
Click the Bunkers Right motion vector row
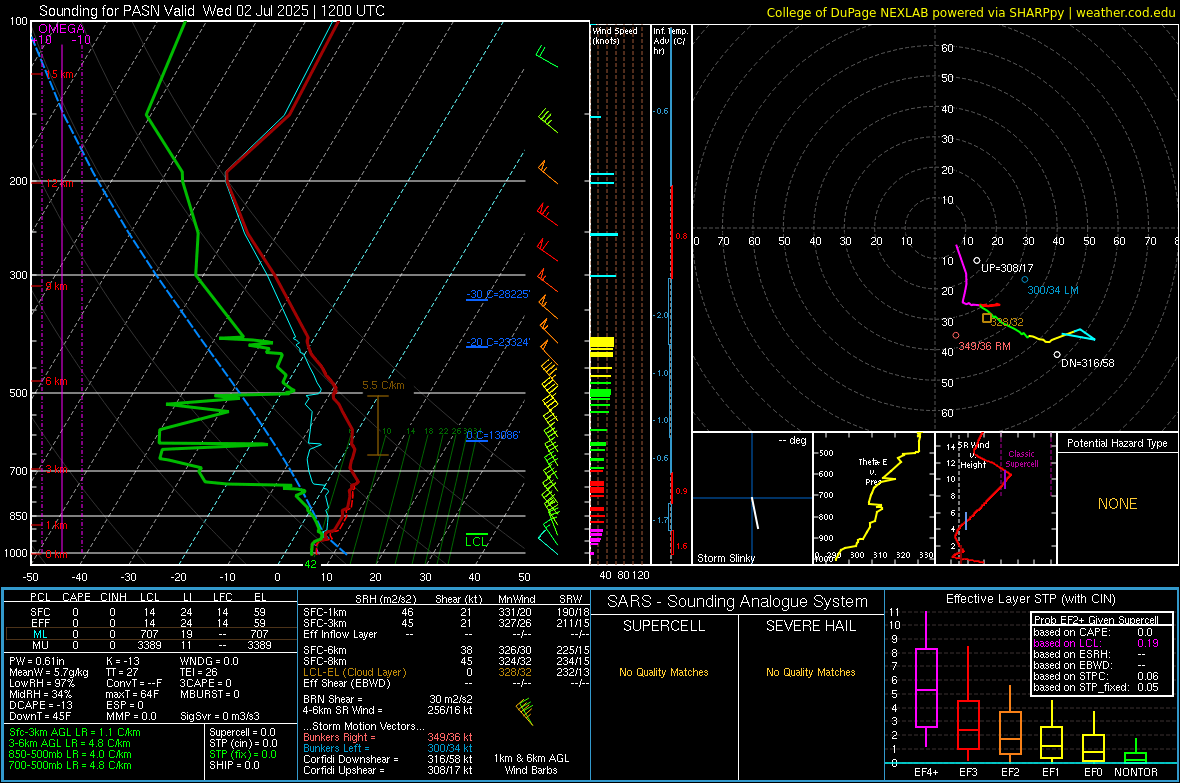pyautogui.click(x=388, y=737)
